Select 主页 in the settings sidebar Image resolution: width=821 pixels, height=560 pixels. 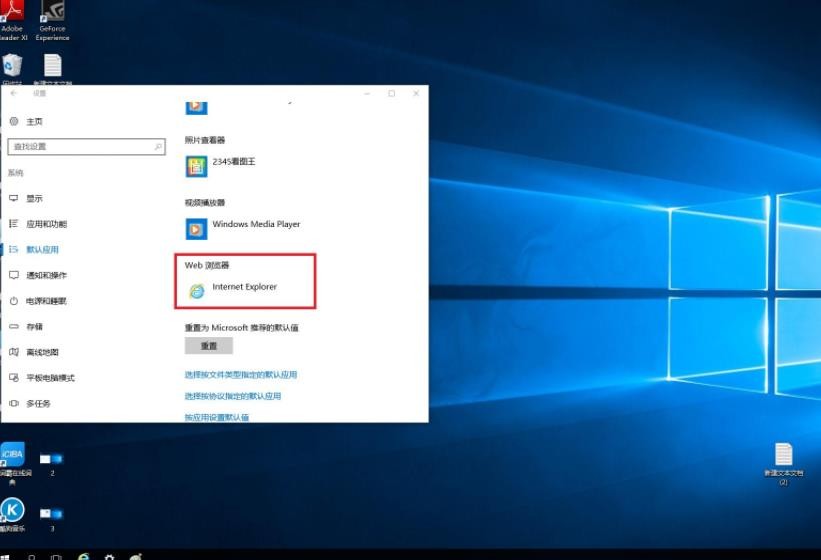[34, 121]
